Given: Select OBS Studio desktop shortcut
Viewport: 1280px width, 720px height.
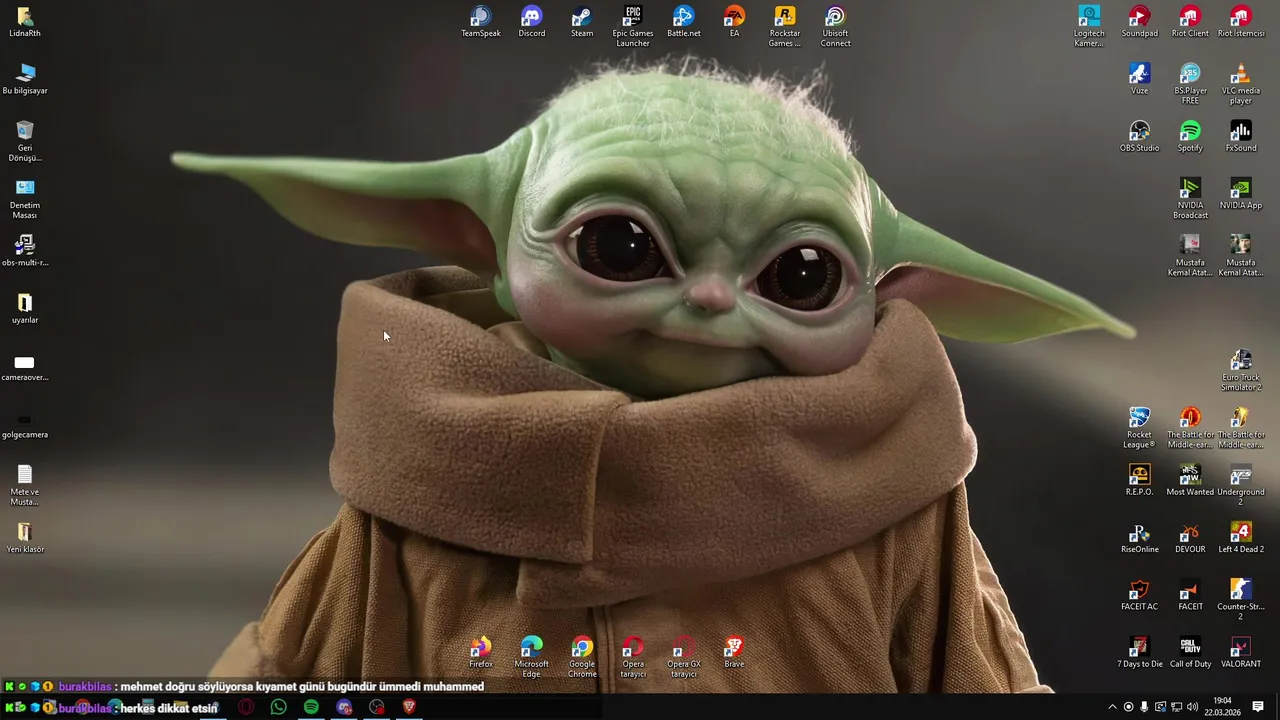Looking at the screenshot, I should click(x=1140, y=137).
